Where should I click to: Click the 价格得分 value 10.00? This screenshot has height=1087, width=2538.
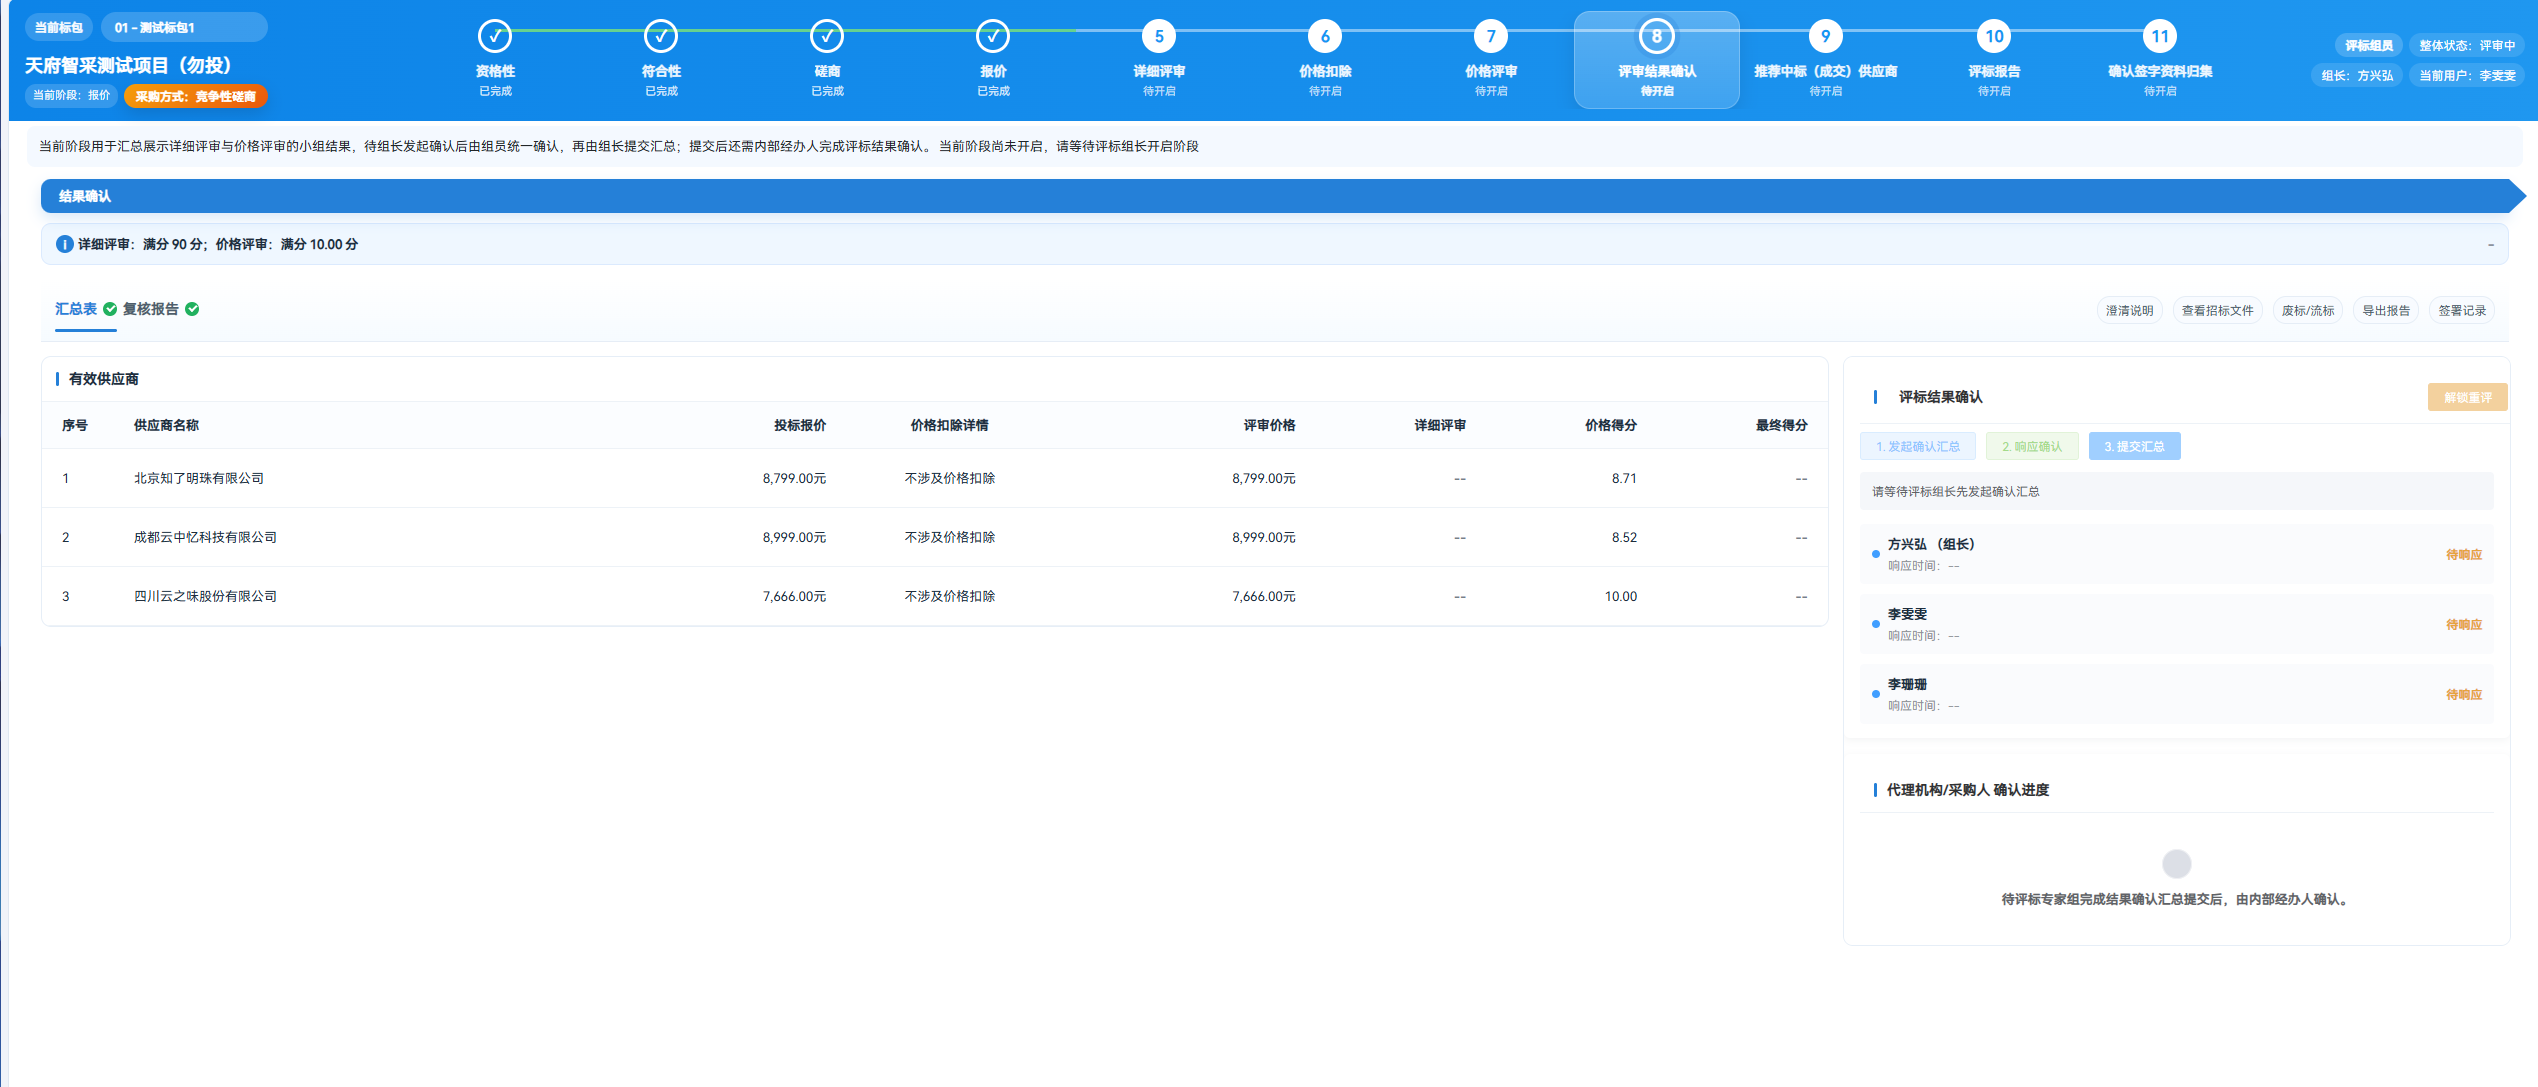1621,596
